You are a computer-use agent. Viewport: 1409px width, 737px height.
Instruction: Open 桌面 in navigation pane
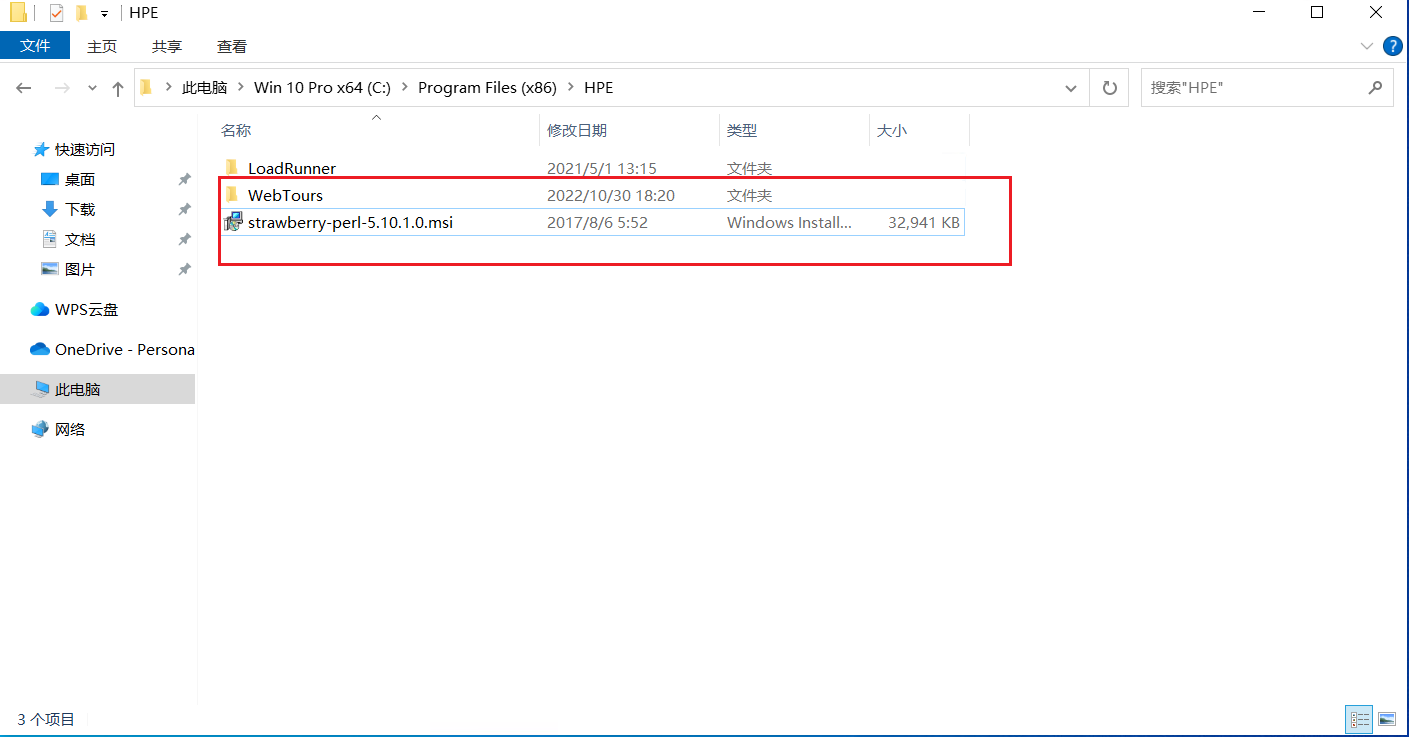(80, 179)
